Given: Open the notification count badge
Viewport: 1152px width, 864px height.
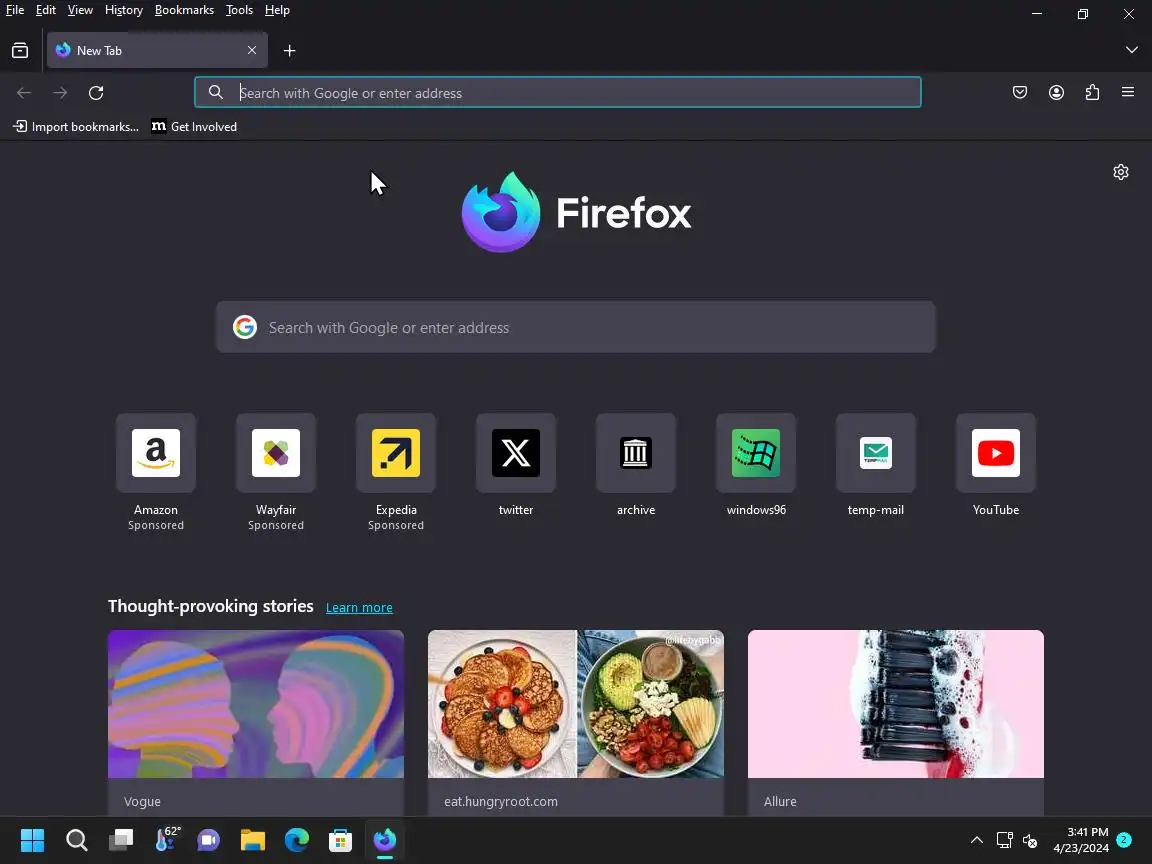Looking at the screenshot, I should 1124,839.
